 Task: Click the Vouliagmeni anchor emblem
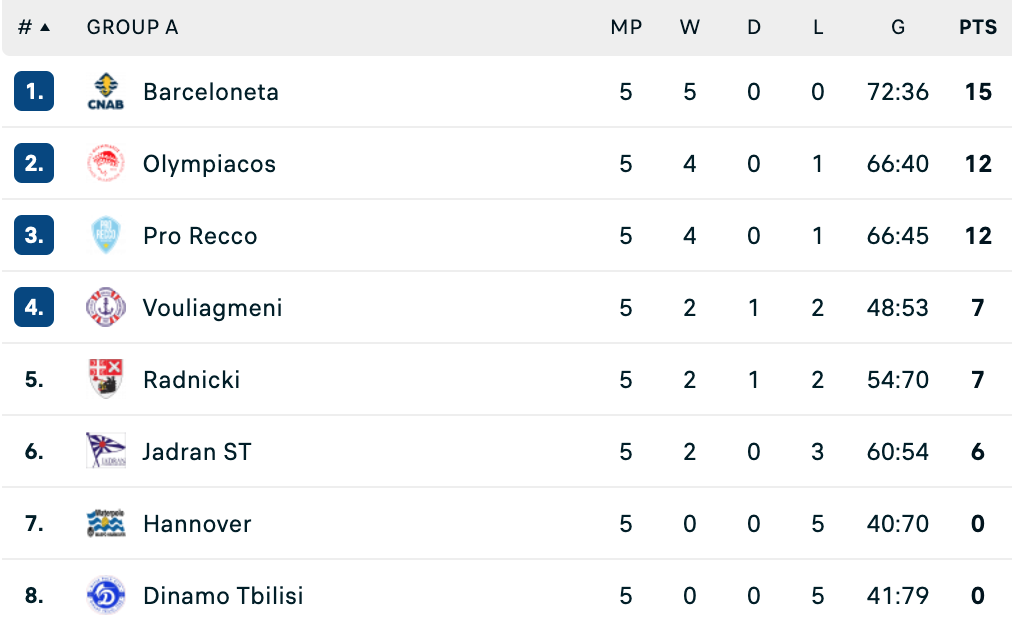106,307
